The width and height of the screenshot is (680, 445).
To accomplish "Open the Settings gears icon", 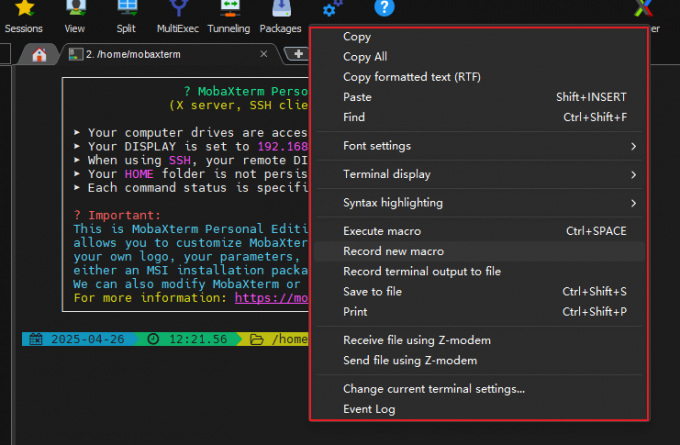I will [332, 9].
